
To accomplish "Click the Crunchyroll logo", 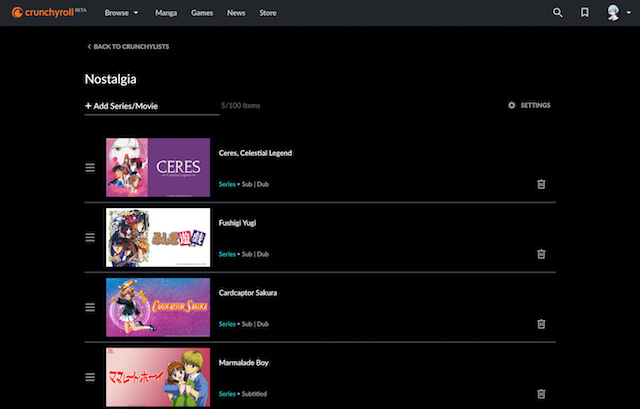I will 49,12.
